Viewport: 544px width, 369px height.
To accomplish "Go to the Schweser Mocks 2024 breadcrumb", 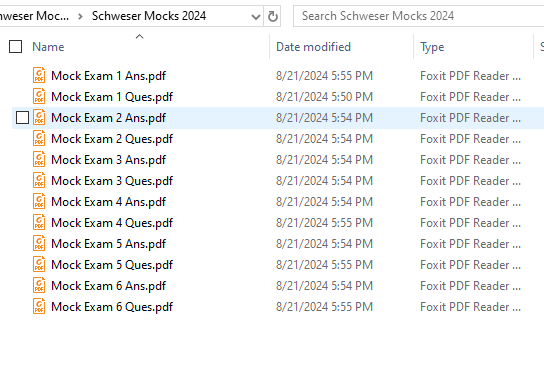I will [149, 16].
